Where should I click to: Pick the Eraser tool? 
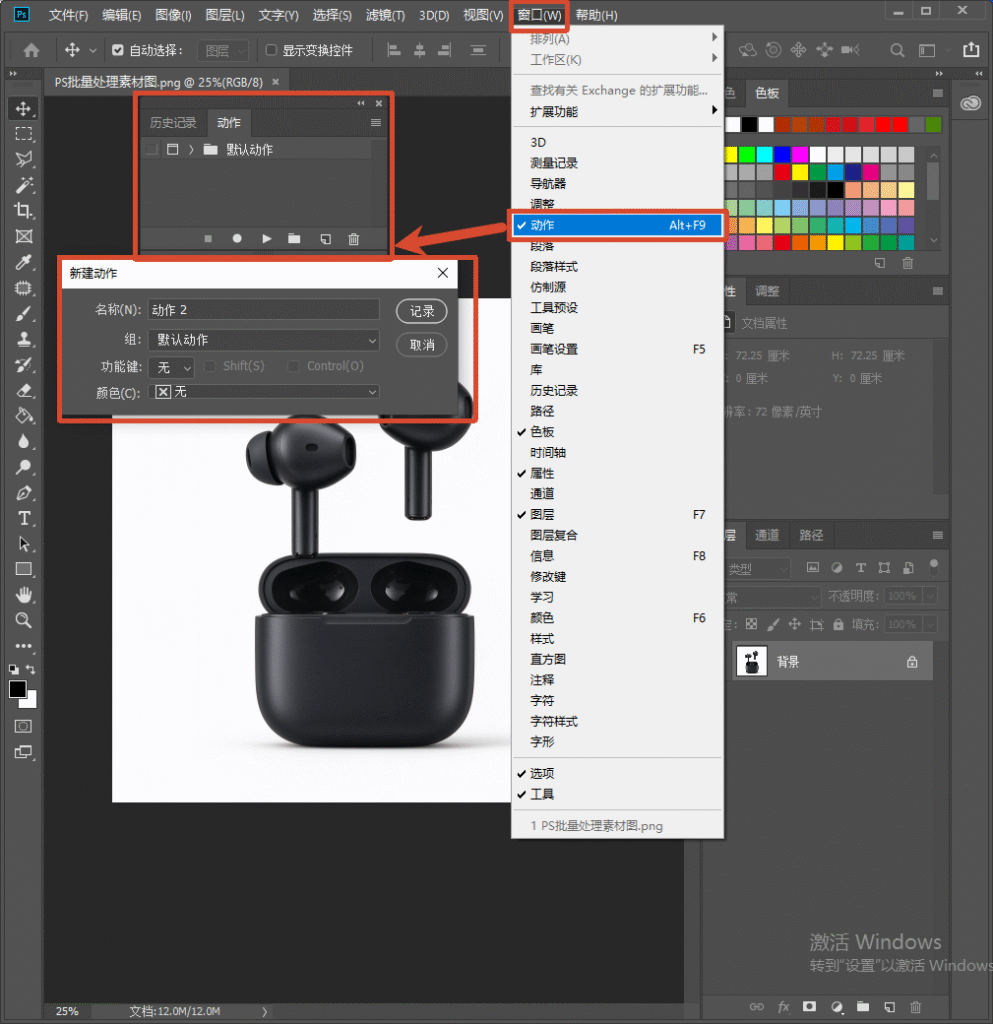[24, 391]
